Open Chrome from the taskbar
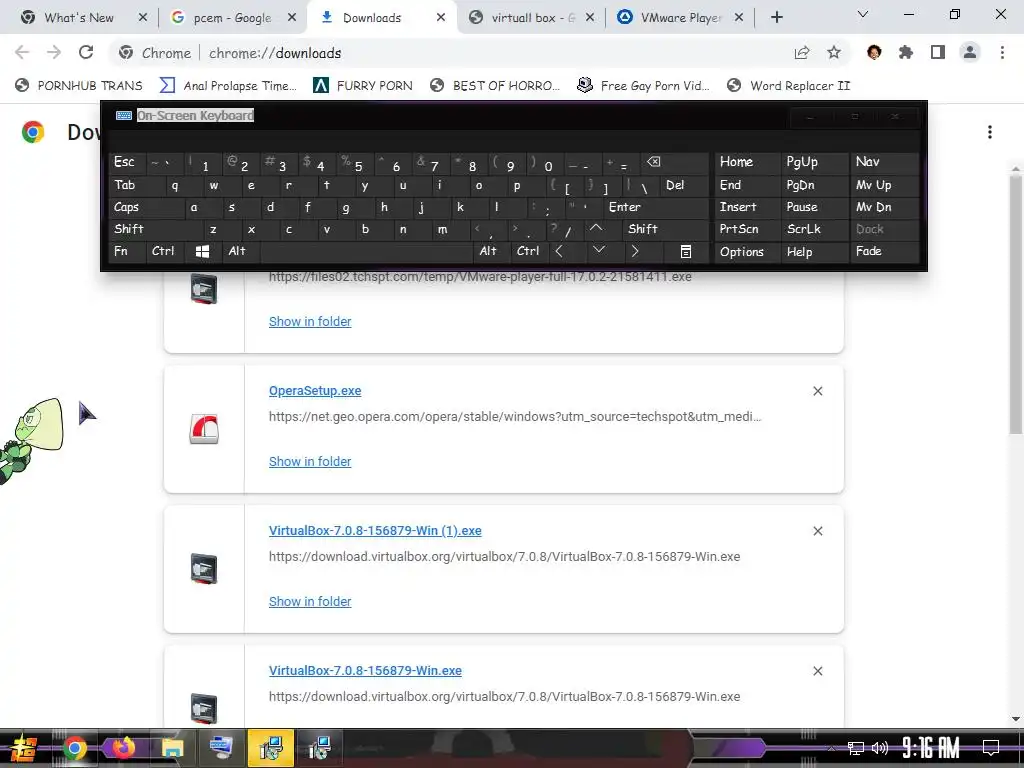The width and height of the screenshot is (1024, 768). [74, 748]
